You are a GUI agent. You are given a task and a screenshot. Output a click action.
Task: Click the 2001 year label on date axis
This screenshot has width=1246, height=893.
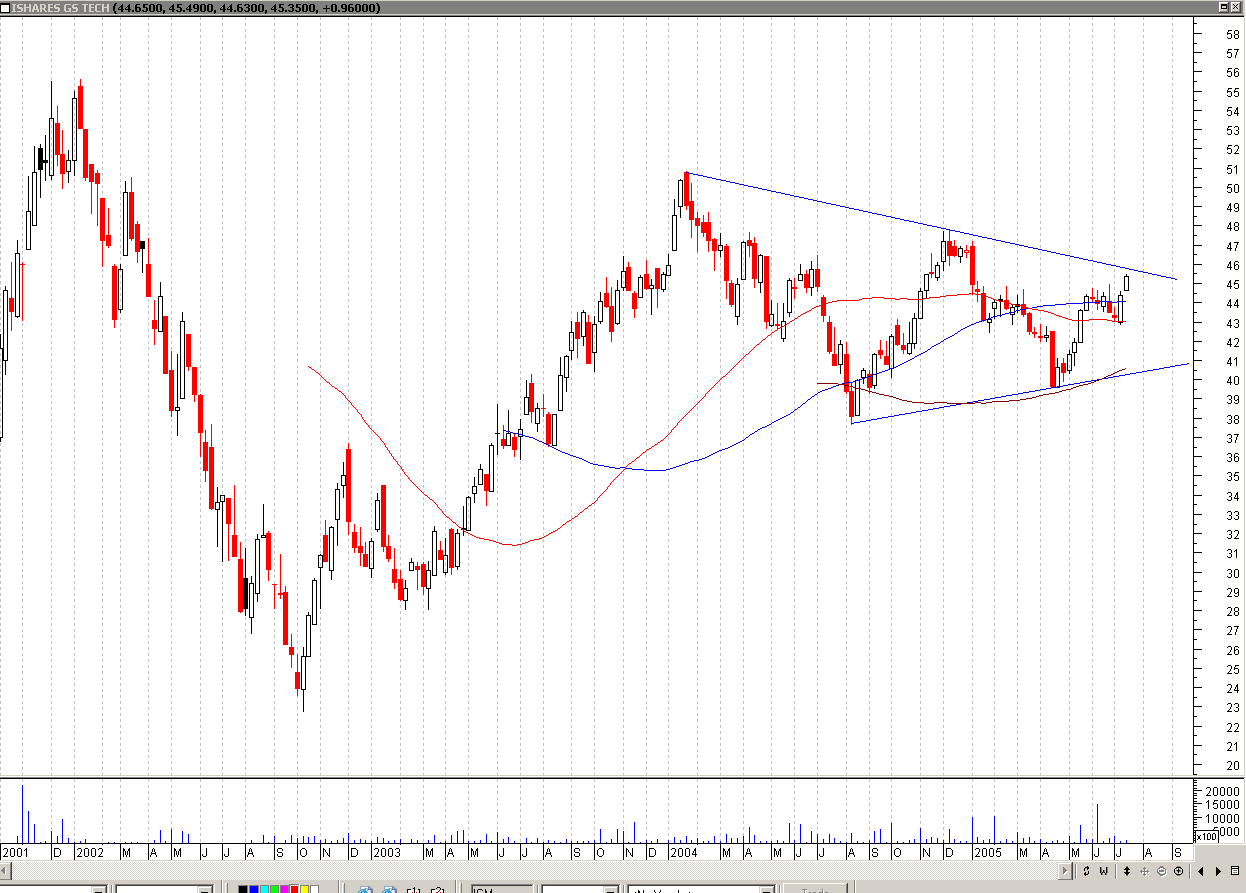(x=16, y=853)
